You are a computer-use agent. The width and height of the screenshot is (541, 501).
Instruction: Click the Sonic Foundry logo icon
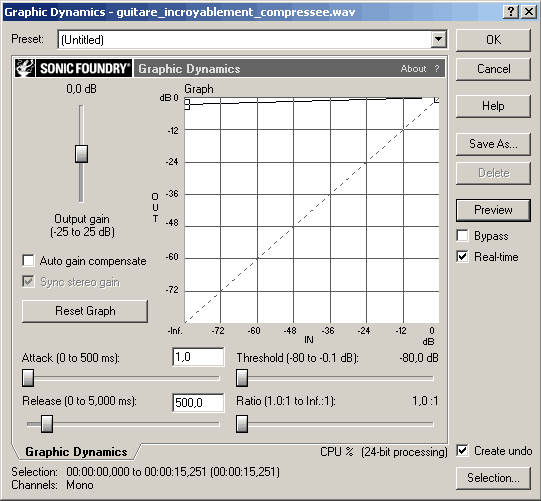[x=25, y=68]
